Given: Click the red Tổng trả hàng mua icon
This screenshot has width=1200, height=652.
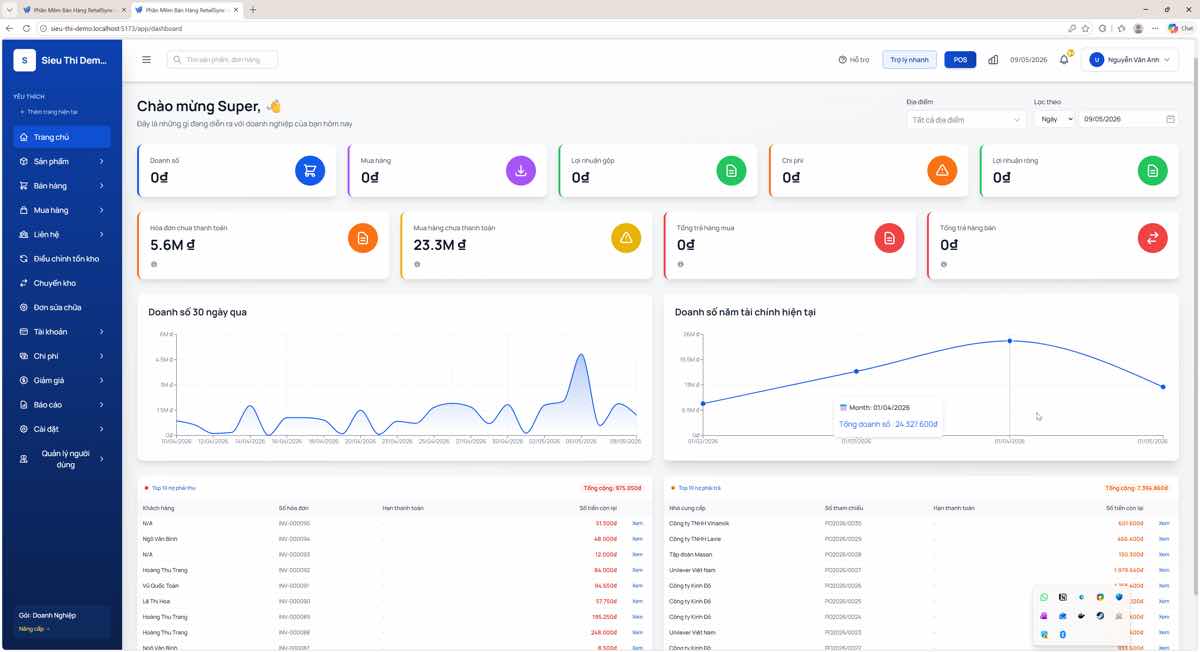Looking at the screenshot, I should [x=889, y=238].
